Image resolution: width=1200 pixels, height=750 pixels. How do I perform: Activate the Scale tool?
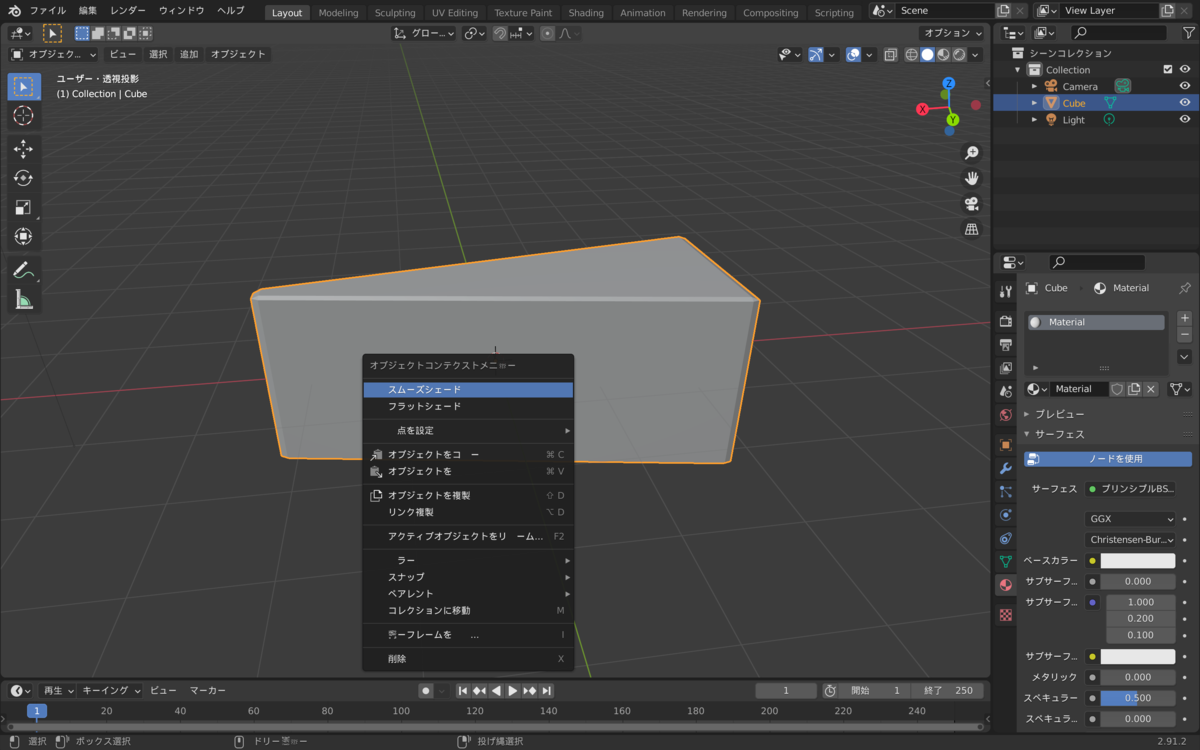click(x=23, y=207)
